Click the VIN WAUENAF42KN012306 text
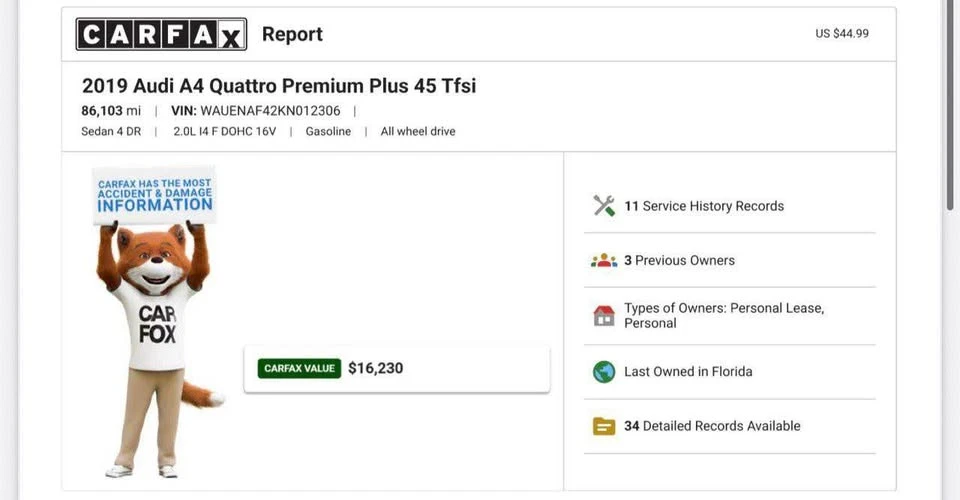This screenshot has height=500, width=960. tap(255, 111)
